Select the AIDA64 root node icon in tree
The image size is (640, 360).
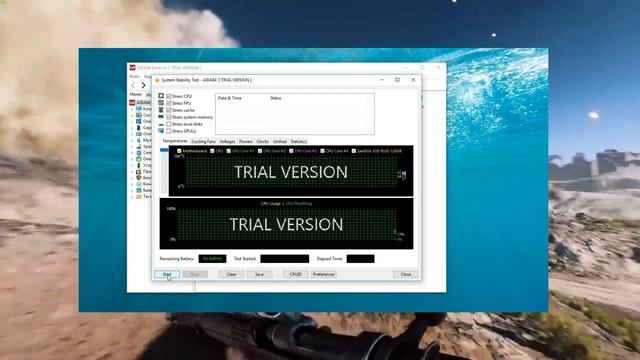coord(132,102)
